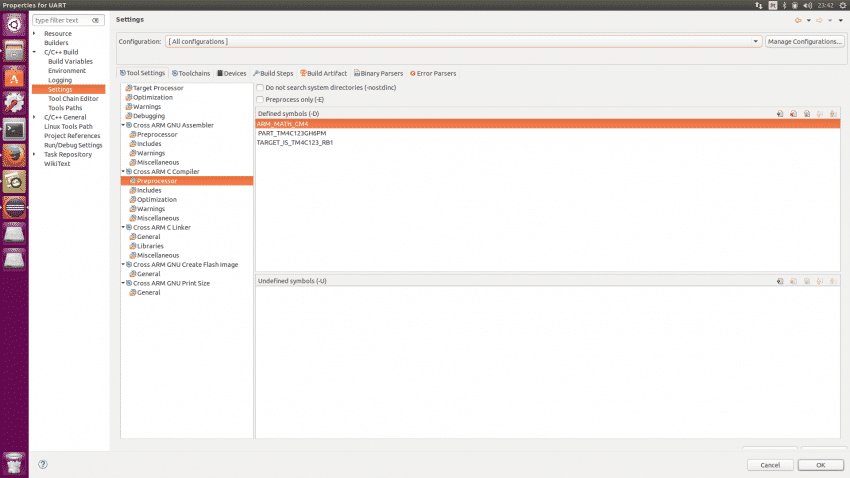Collapse Cross ARM GNU Assembler group

coord(123,125)
